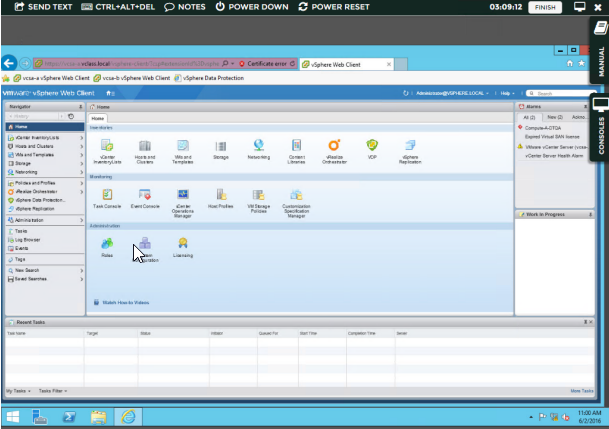Click the Windows Start button
Screen dimensions: 609x429
pos(13,417)
